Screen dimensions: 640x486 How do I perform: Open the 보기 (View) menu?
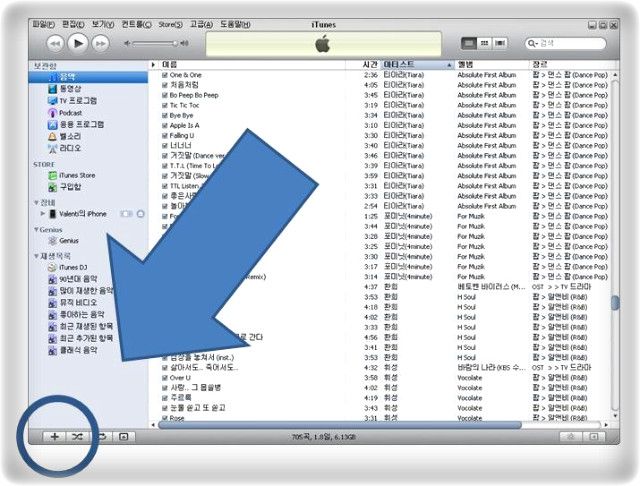coord(102,24)
